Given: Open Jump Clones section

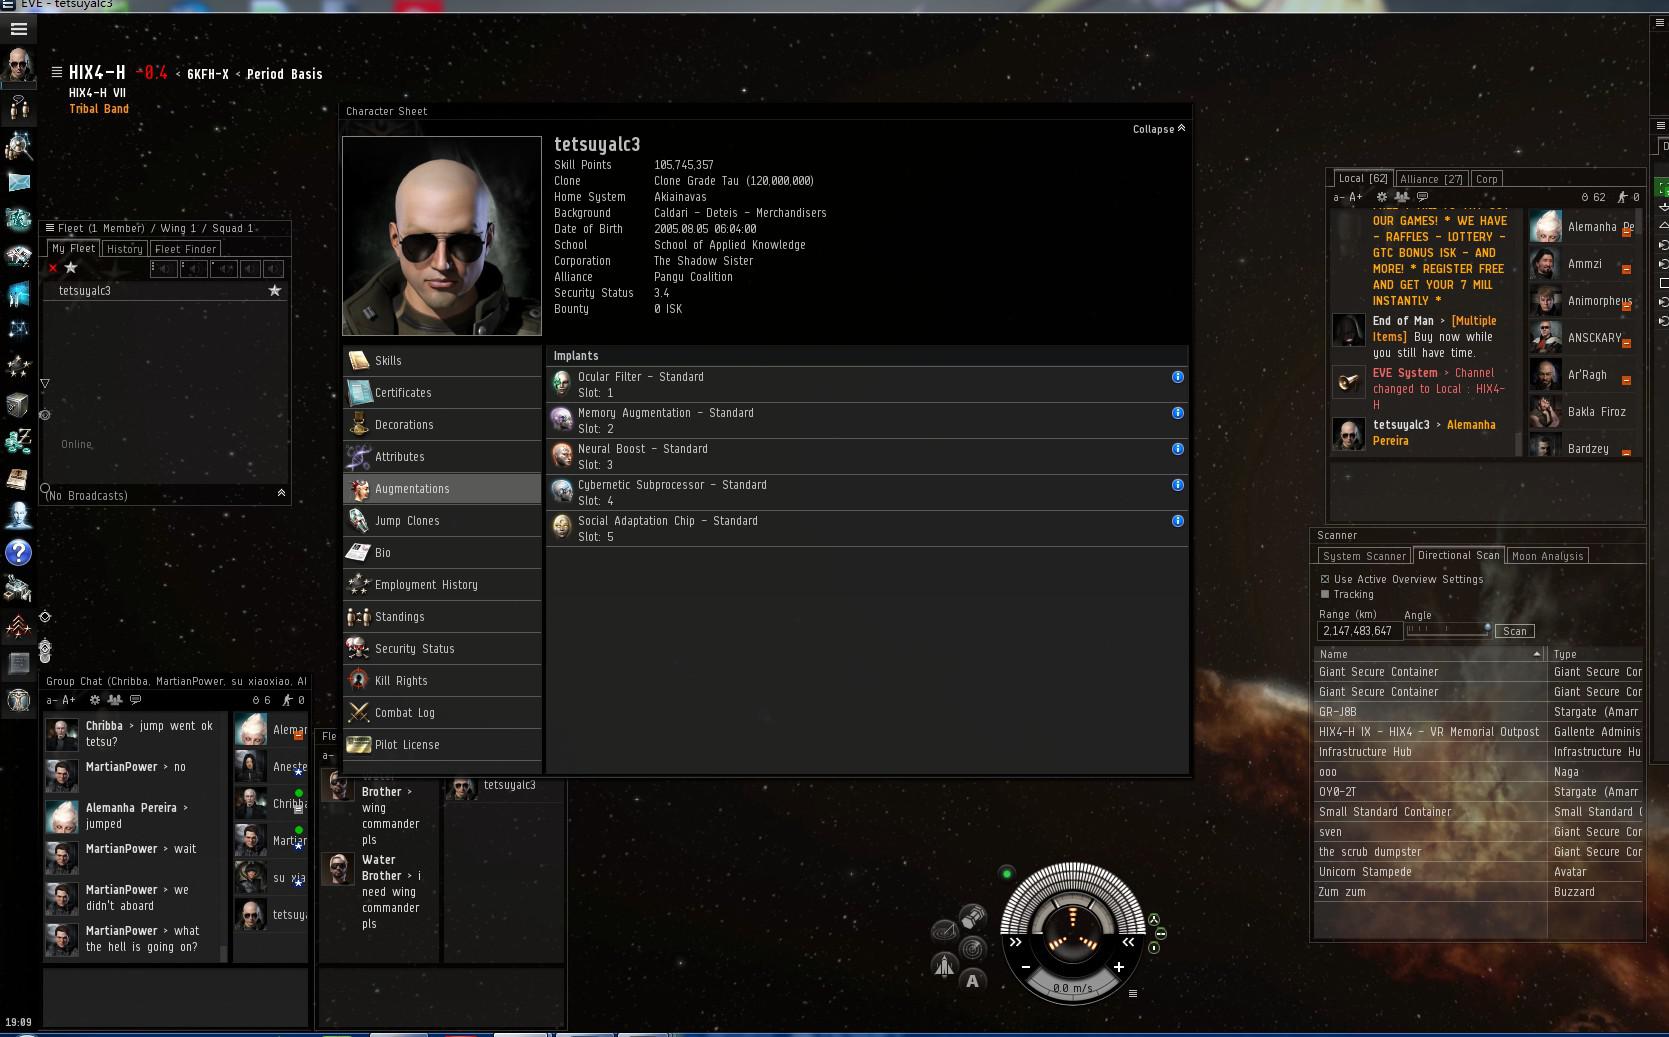Looking at the screenshot, I should tap(407, 521).
